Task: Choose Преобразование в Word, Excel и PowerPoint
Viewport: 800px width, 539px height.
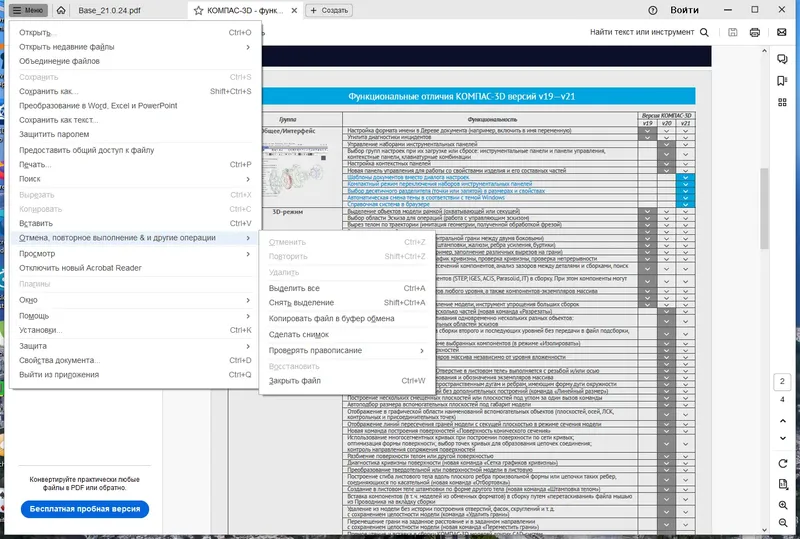Action: coord(135,106)
